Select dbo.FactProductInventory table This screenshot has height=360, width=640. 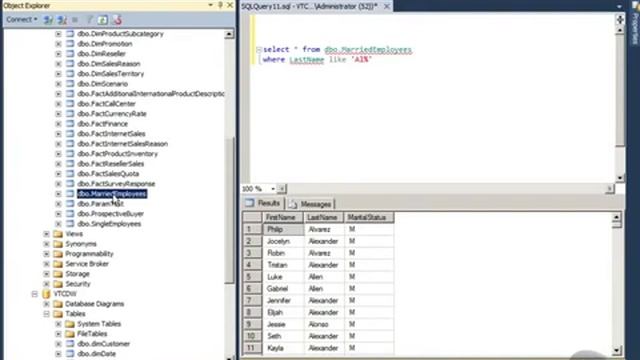point(118,154)
